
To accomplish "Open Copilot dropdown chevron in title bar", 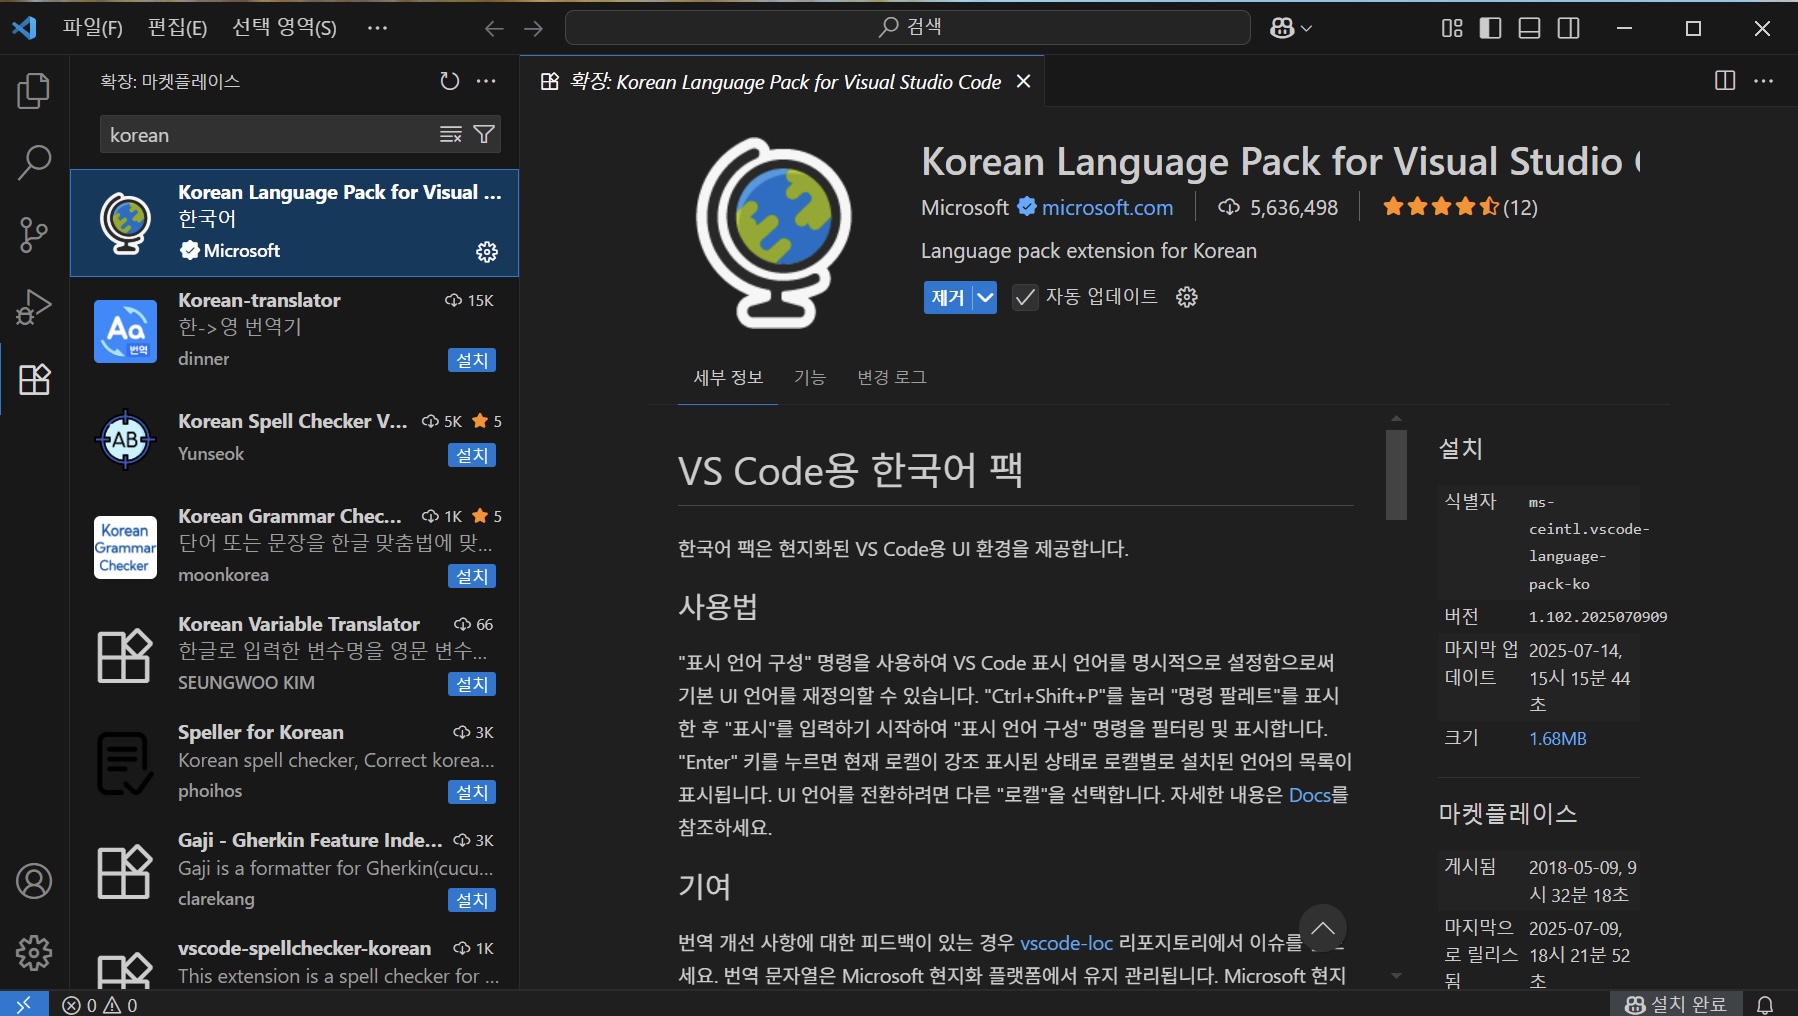I will pos(1306,29).
